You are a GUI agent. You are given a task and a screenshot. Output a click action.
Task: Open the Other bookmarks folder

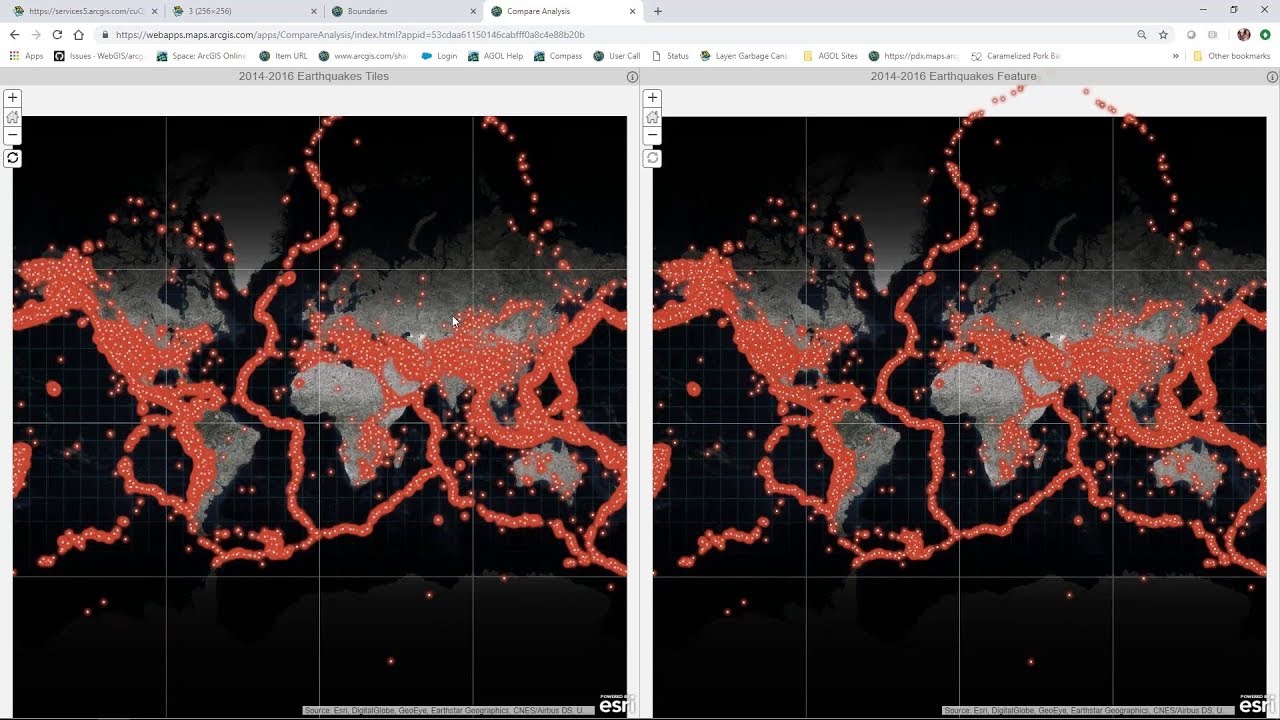[1231, 56]
